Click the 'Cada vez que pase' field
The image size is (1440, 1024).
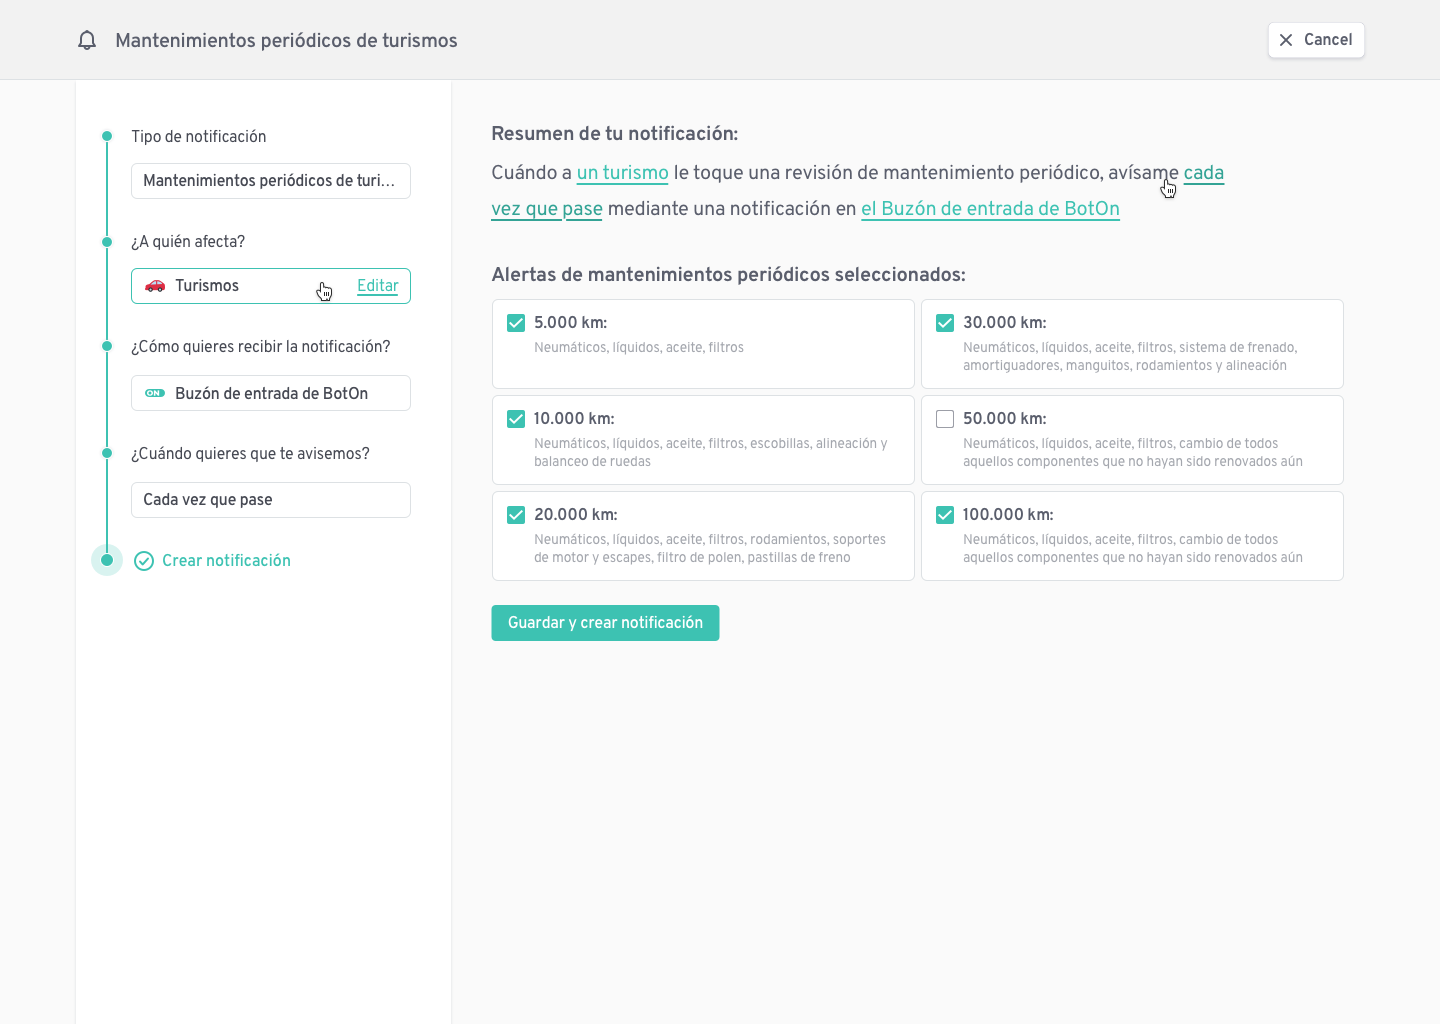(270, 499)
